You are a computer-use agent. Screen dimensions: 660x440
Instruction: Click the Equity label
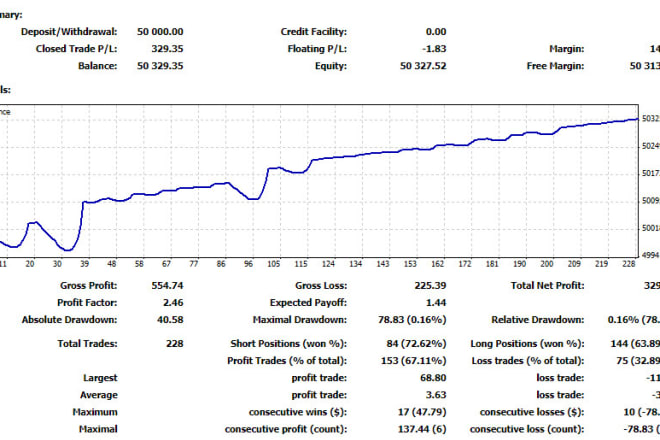pyautogui.click(x=331, y=66)
